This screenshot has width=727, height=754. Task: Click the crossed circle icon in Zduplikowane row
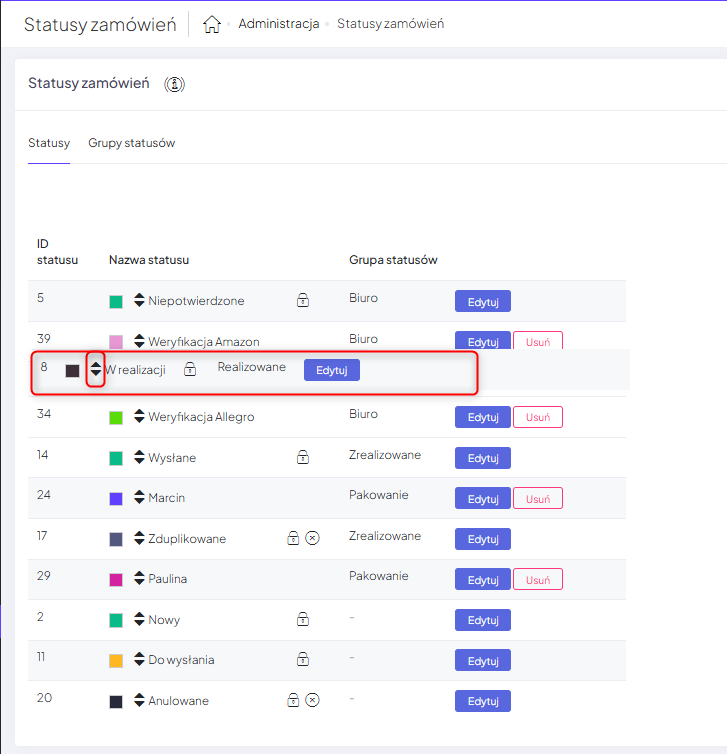[312, 538]
